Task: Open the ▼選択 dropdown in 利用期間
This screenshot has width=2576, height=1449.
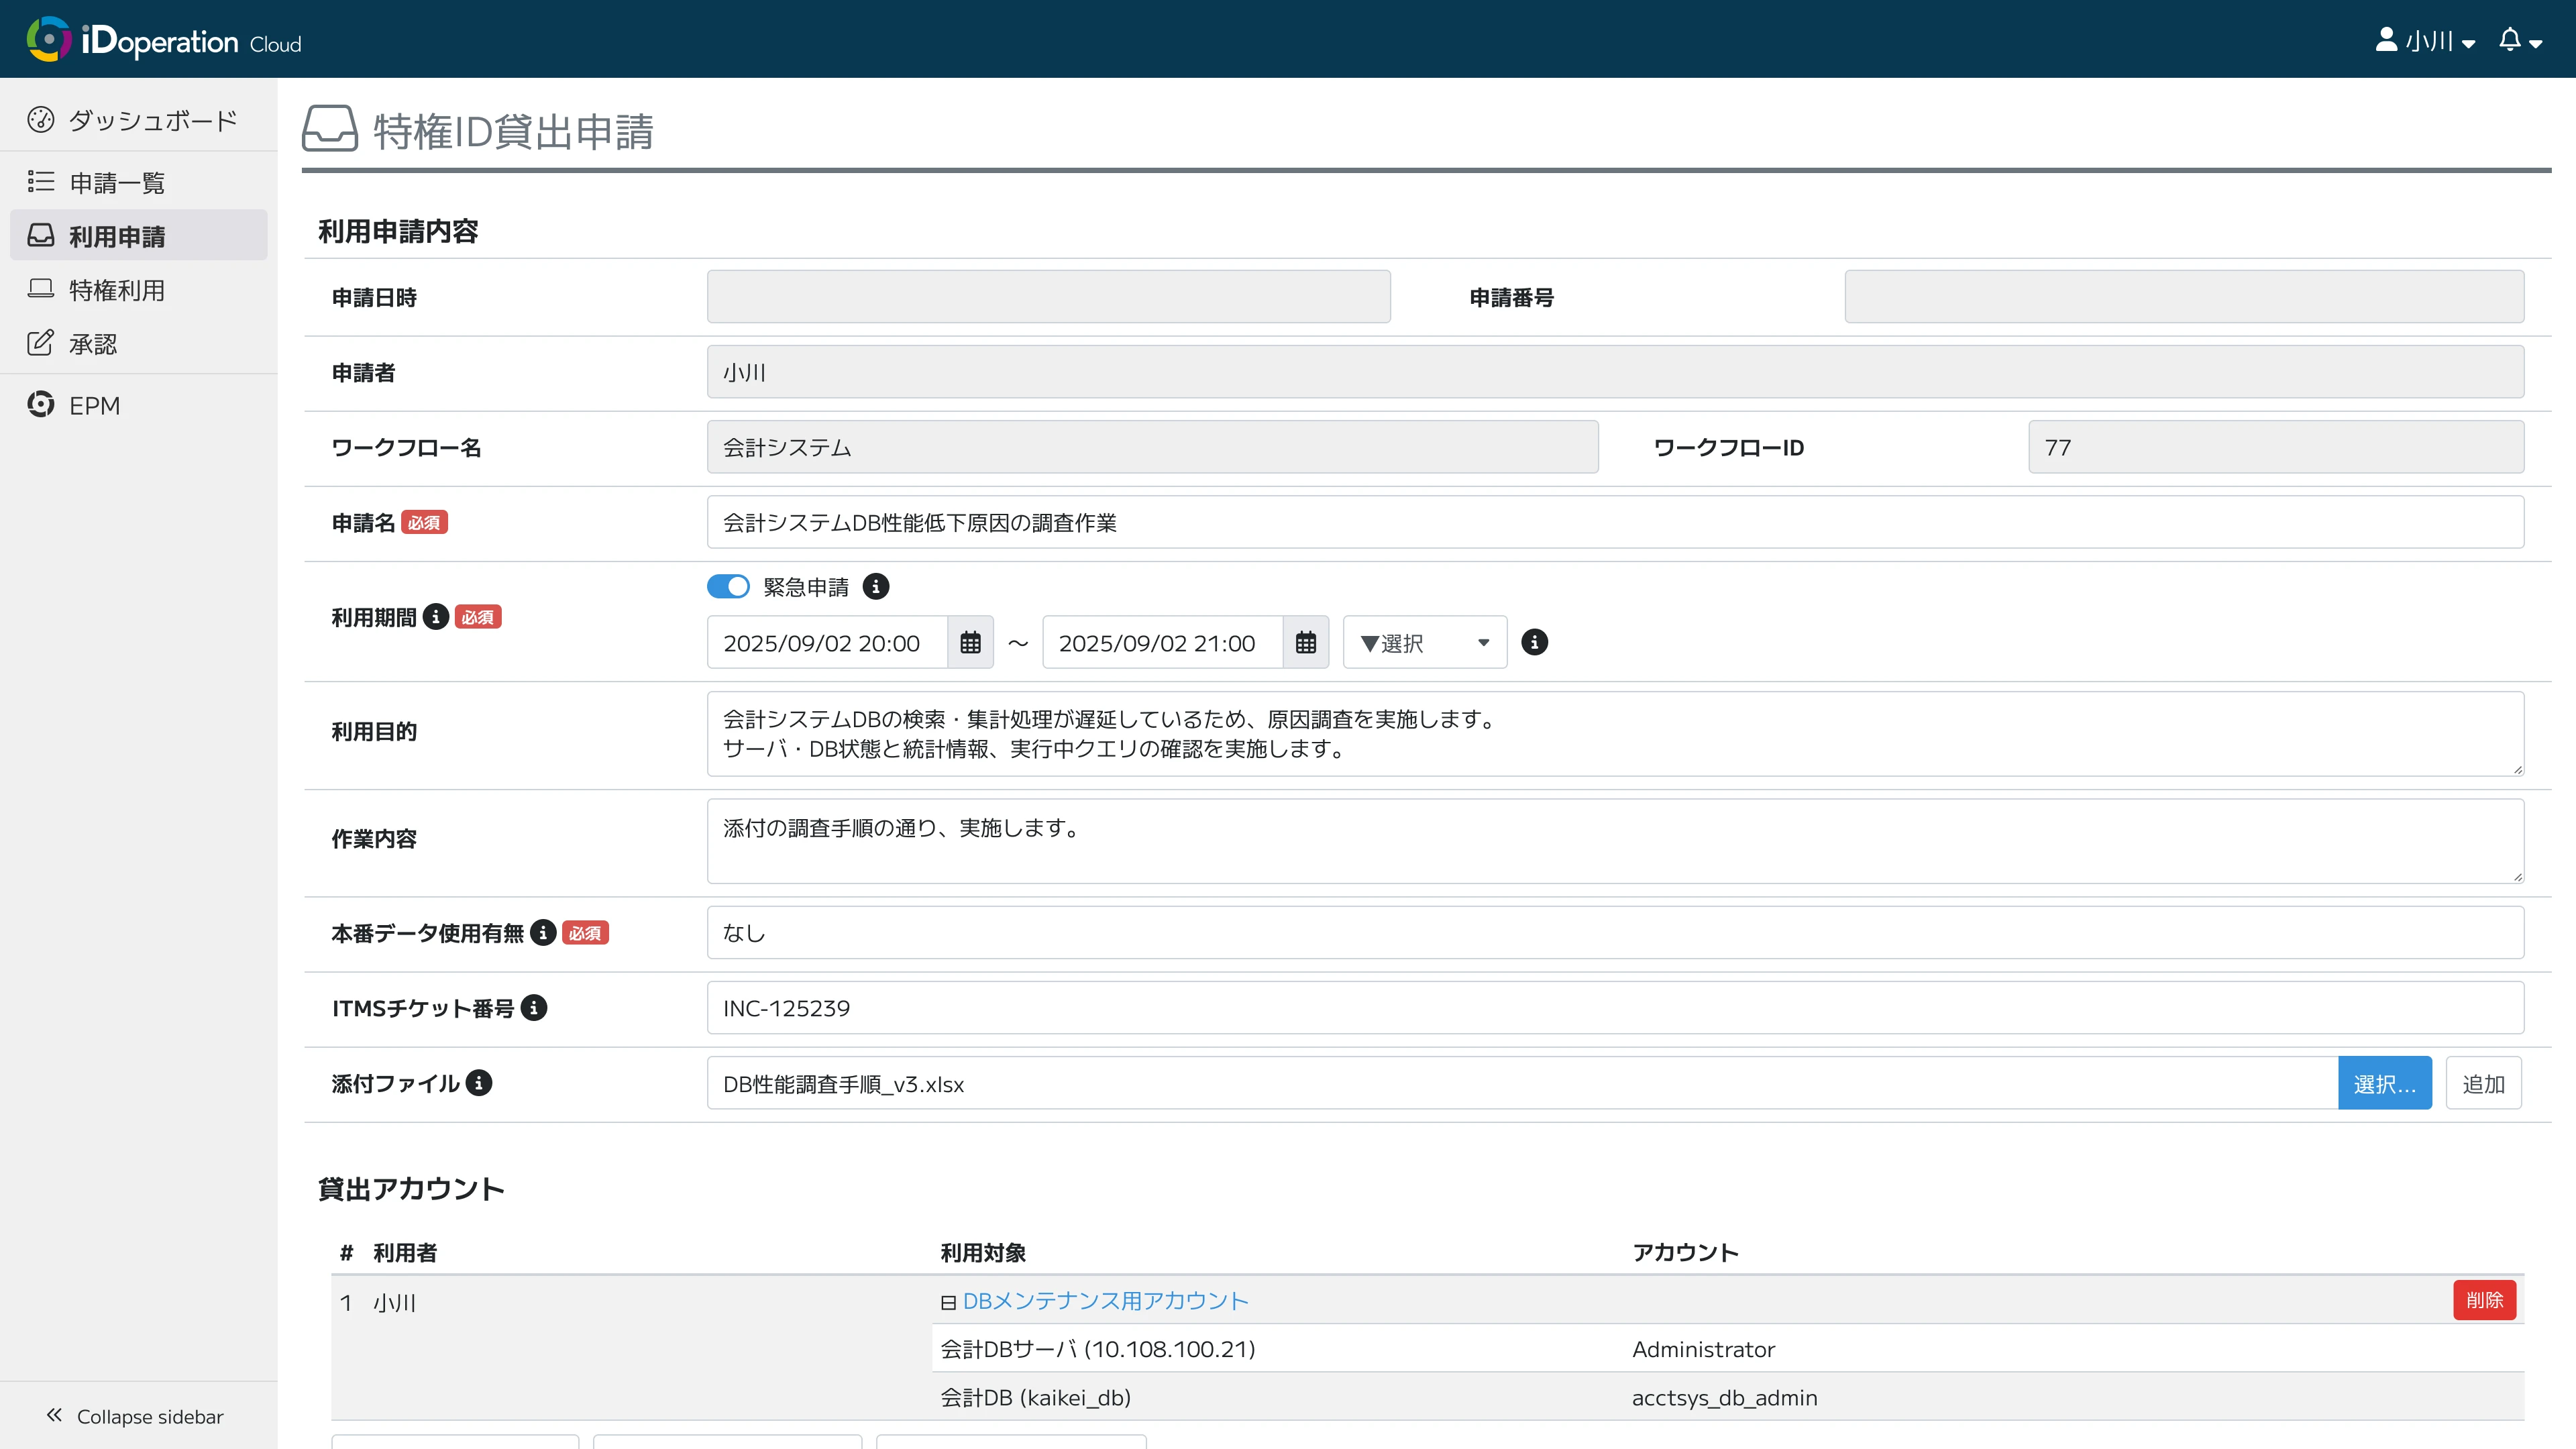Action: [1423, 642]
